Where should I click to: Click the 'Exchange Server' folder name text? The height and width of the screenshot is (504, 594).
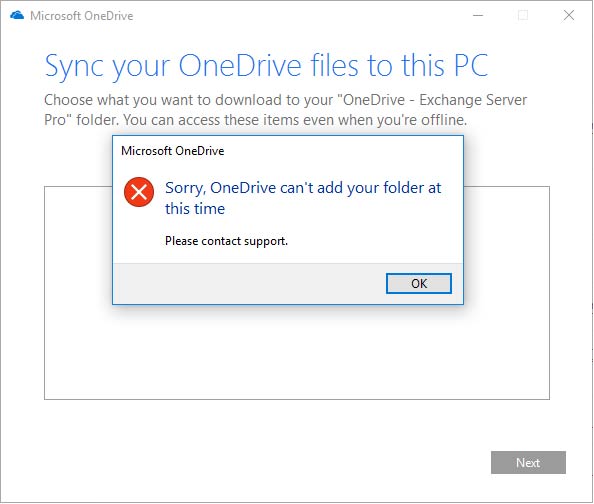point(473,100)
